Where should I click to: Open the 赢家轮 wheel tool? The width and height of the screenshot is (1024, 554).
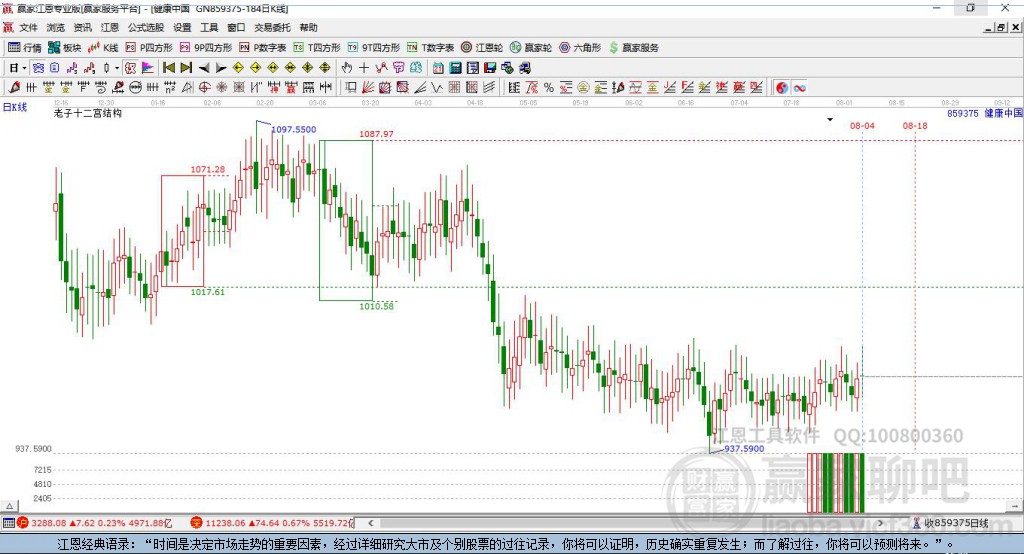(531, 48)
